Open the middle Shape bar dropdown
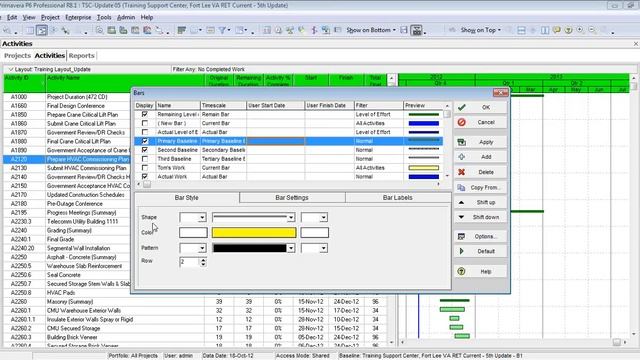640x360 pixels. pos(291,218)
